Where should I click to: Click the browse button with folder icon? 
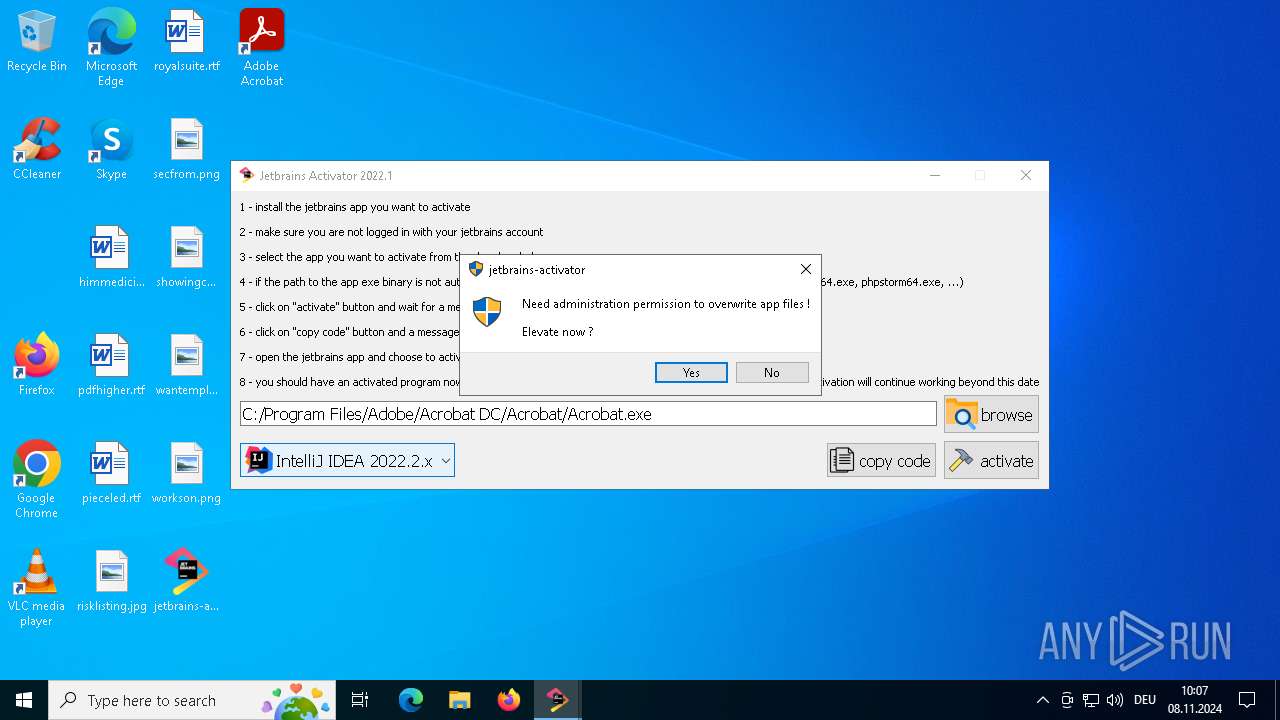click(x=991, y=414)
